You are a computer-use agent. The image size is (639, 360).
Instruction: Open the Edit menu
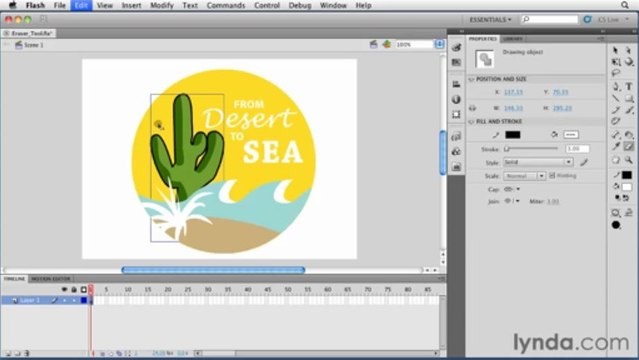point(81,5)
